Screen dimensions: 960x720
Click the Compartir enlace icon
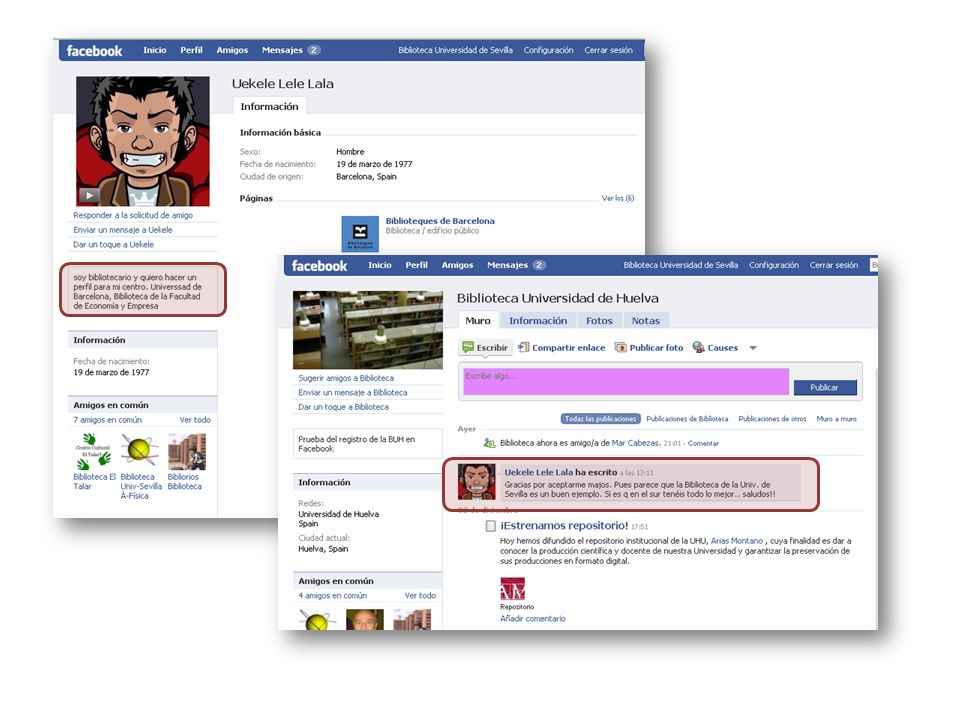point(523,347)
